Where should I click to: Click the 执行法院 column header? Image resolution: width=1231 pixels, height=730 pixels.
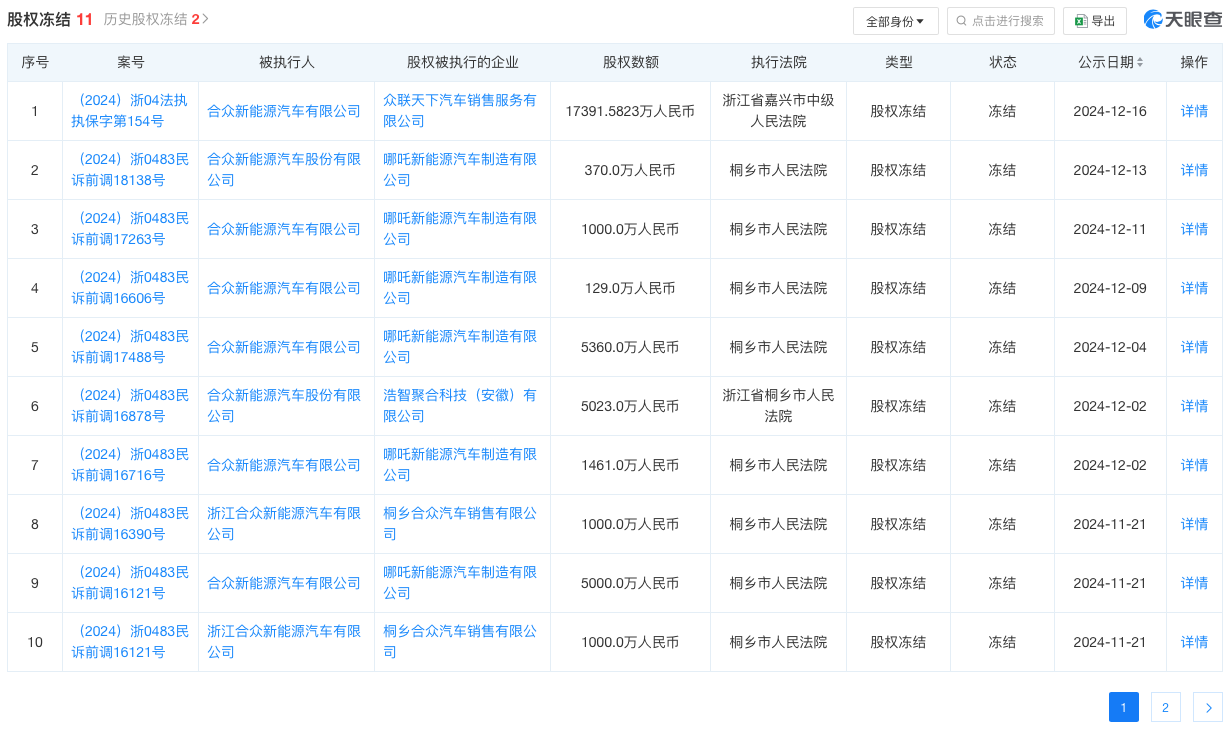[x=778, y=62]
